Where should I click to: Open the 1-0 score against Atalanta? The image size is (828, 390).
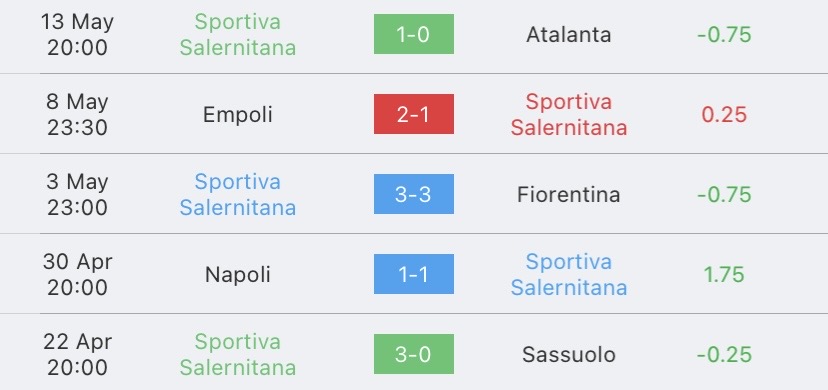[x=413, y=34]
